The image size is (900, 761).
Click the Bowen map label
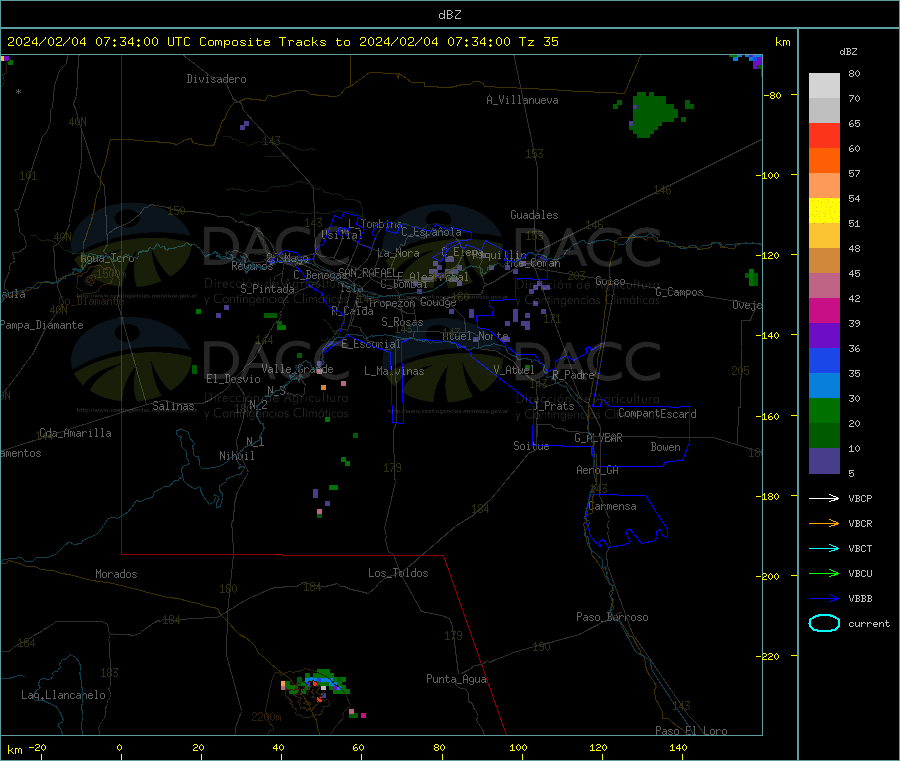click(665, 447)
